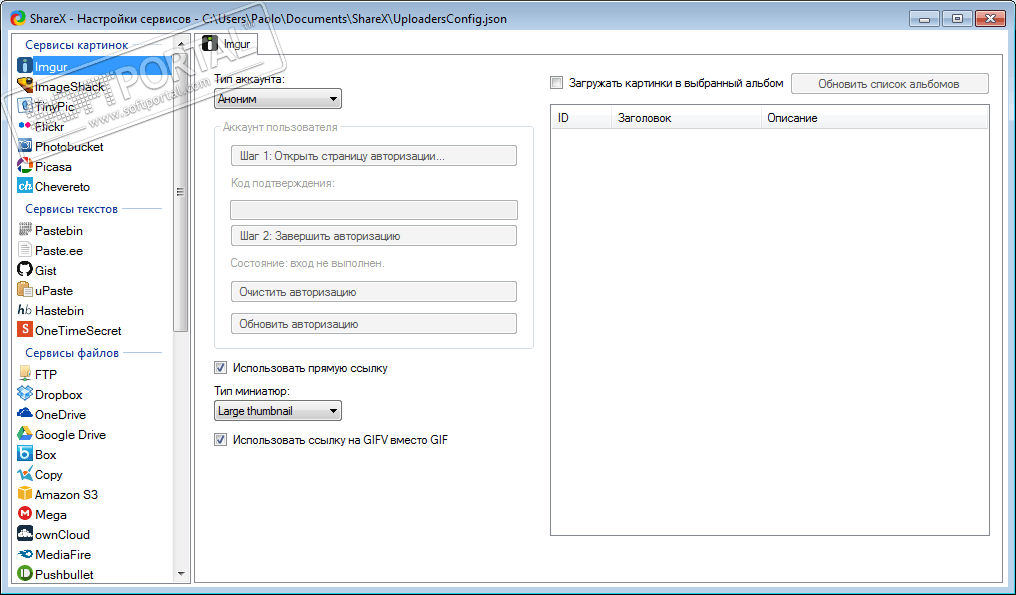The width and height of the screenshot is (1016, 595).
Task: Click the ShareX logo in title bar
Action: coord(18,18)
